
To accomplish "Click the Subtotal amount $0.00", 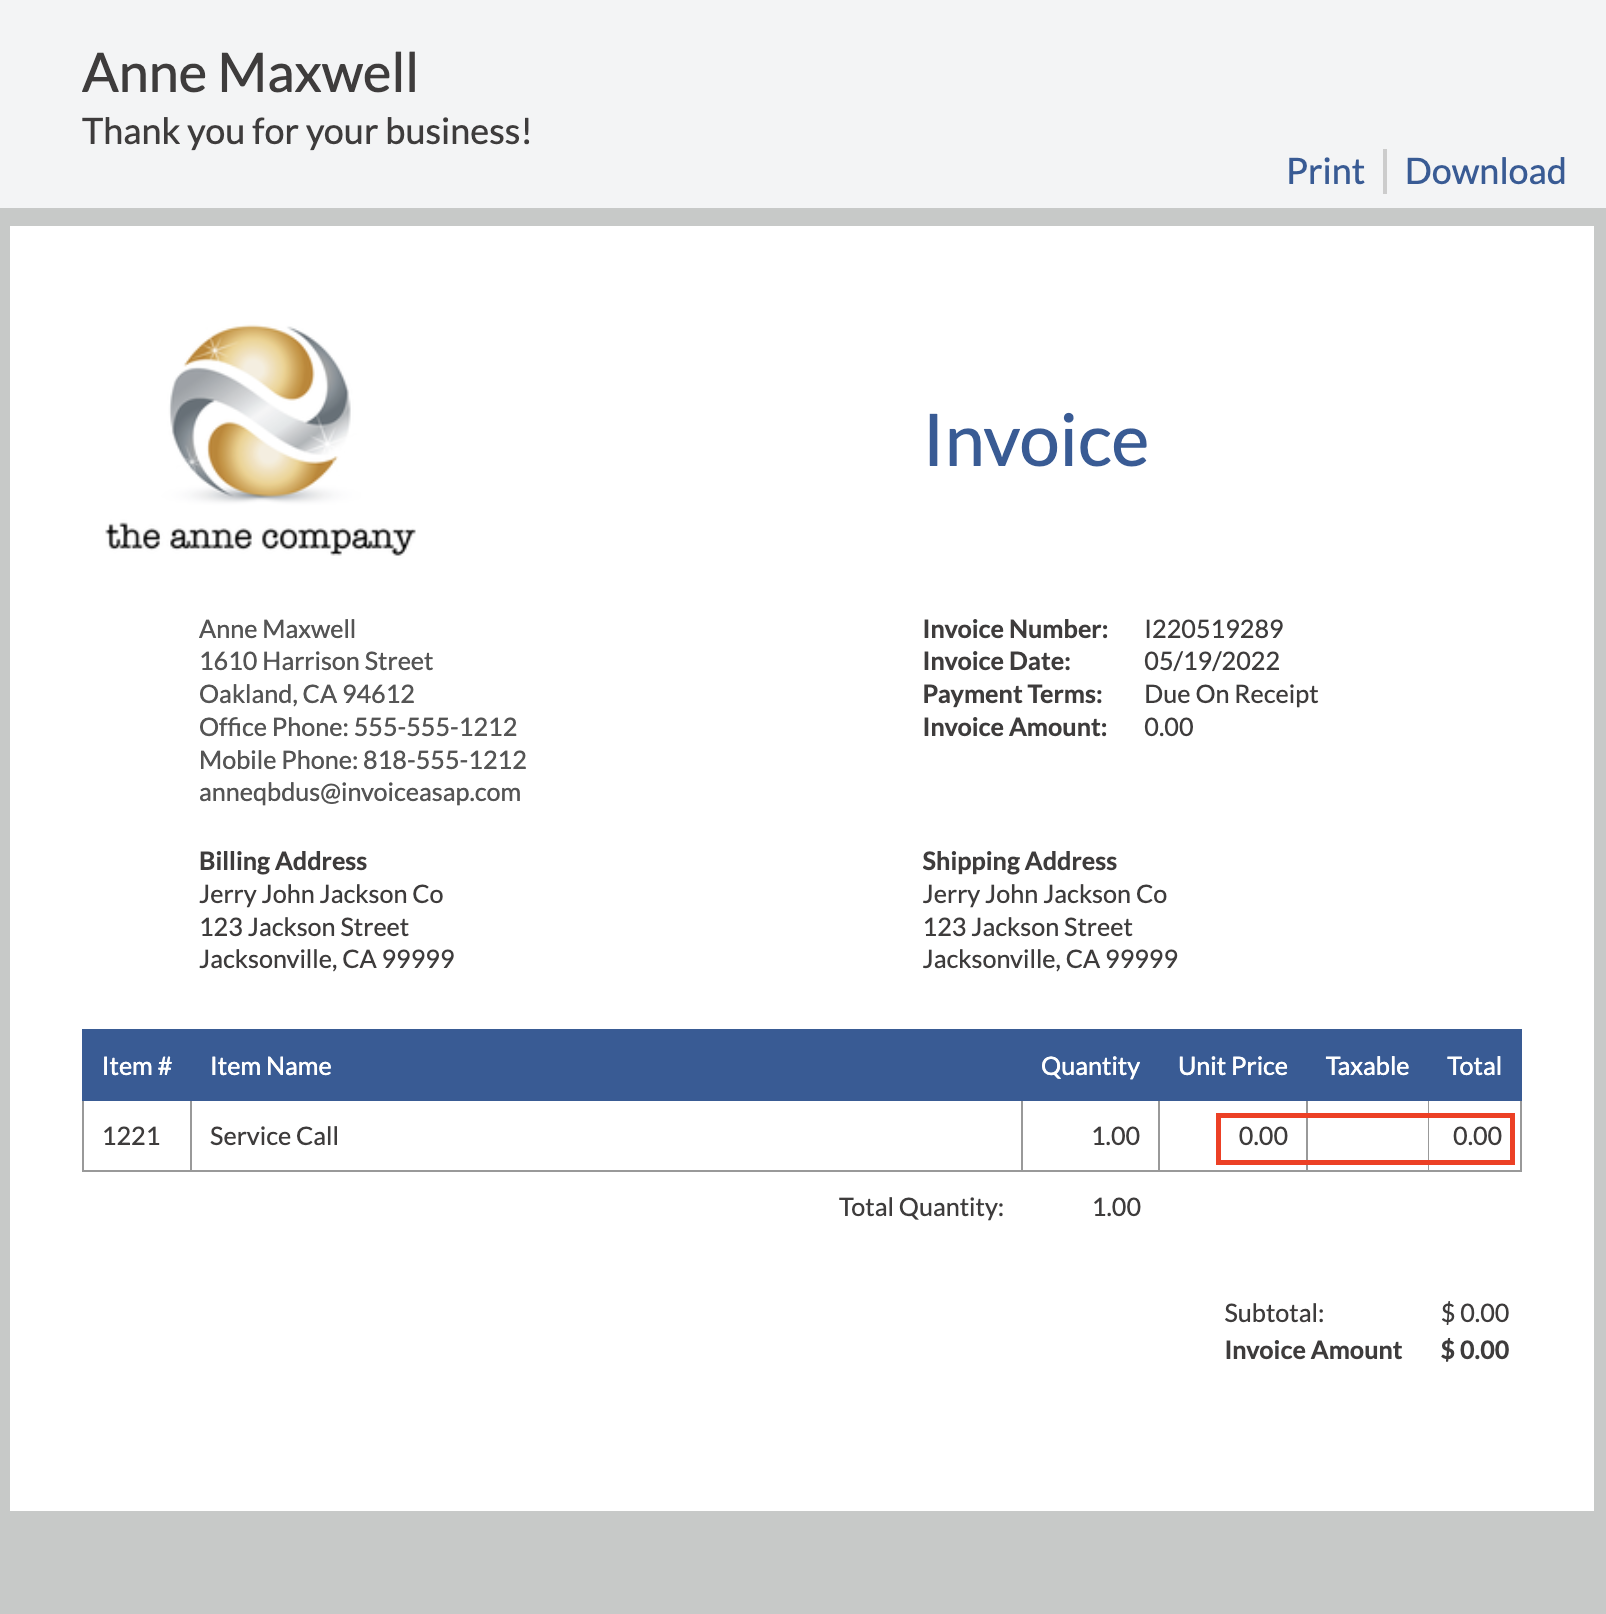I will [x=1474, y=1312].
